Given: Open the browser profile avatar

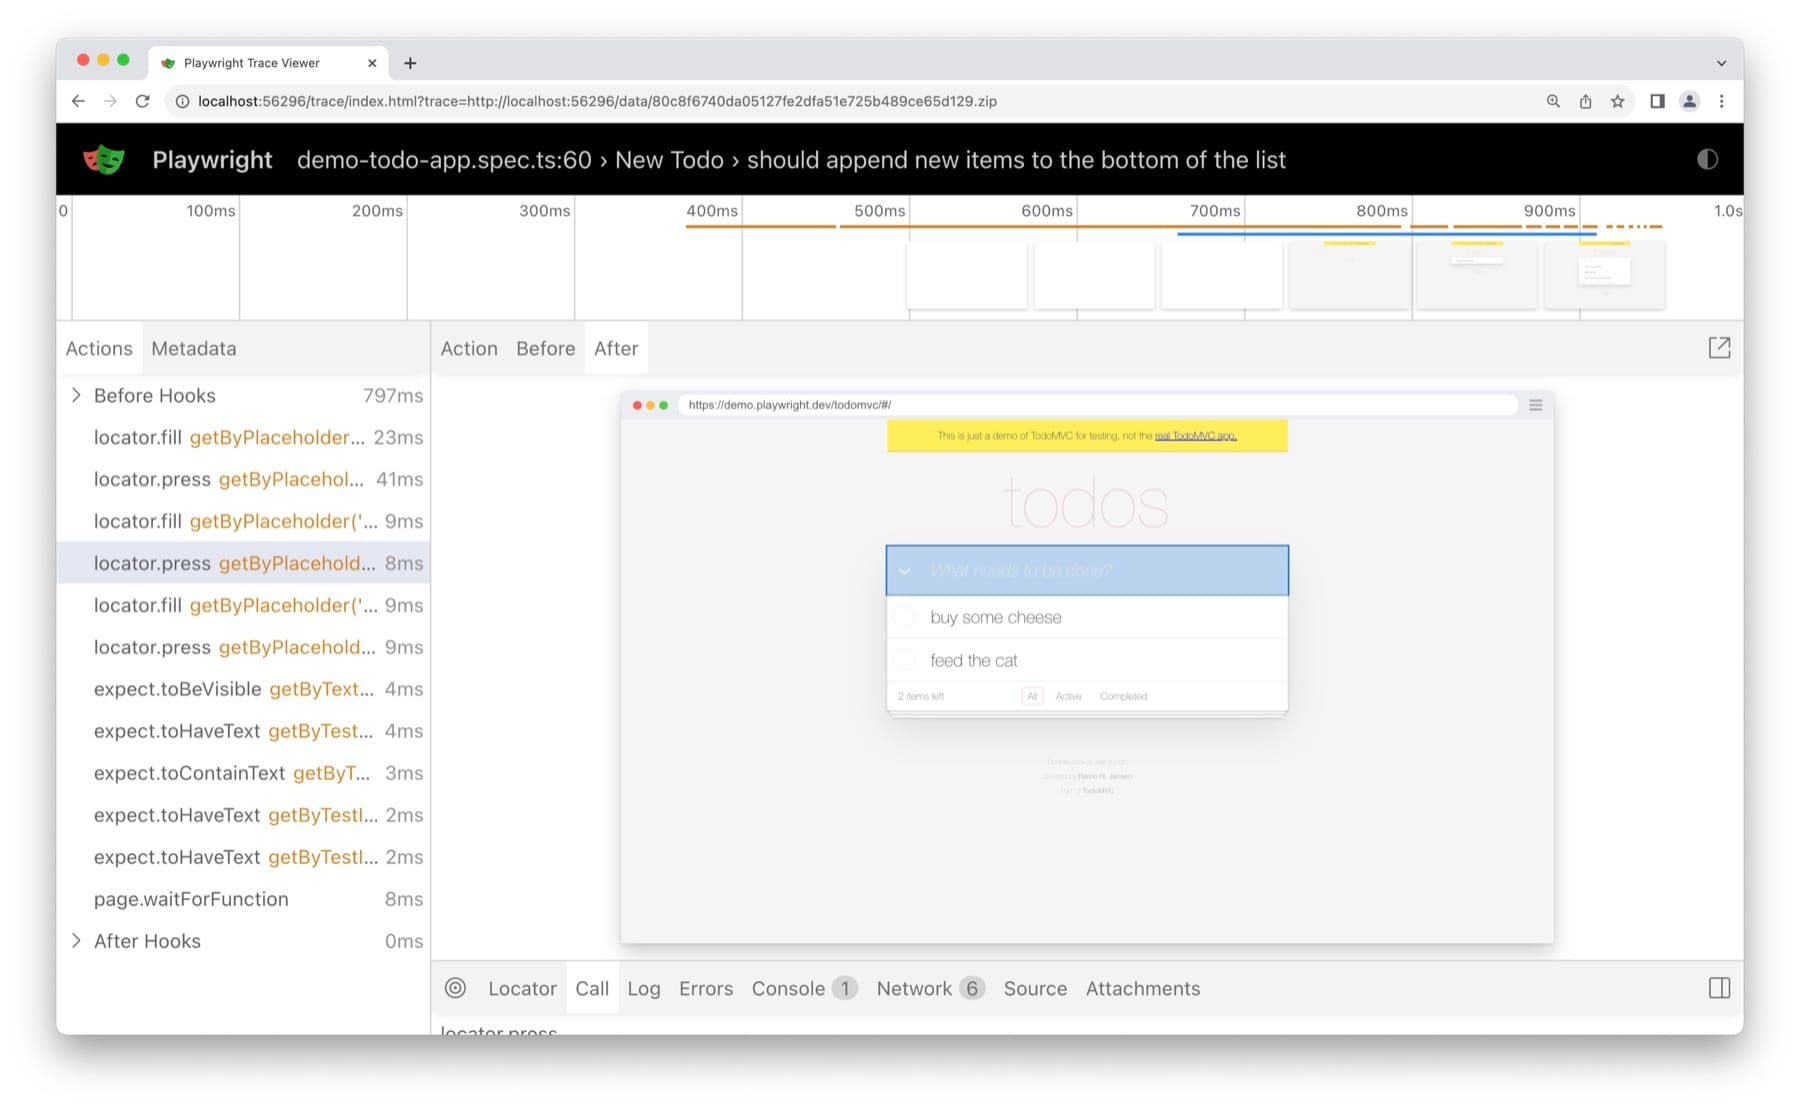Looking at the screenshot, I should pyautogui.click(x=1689, y=101).
